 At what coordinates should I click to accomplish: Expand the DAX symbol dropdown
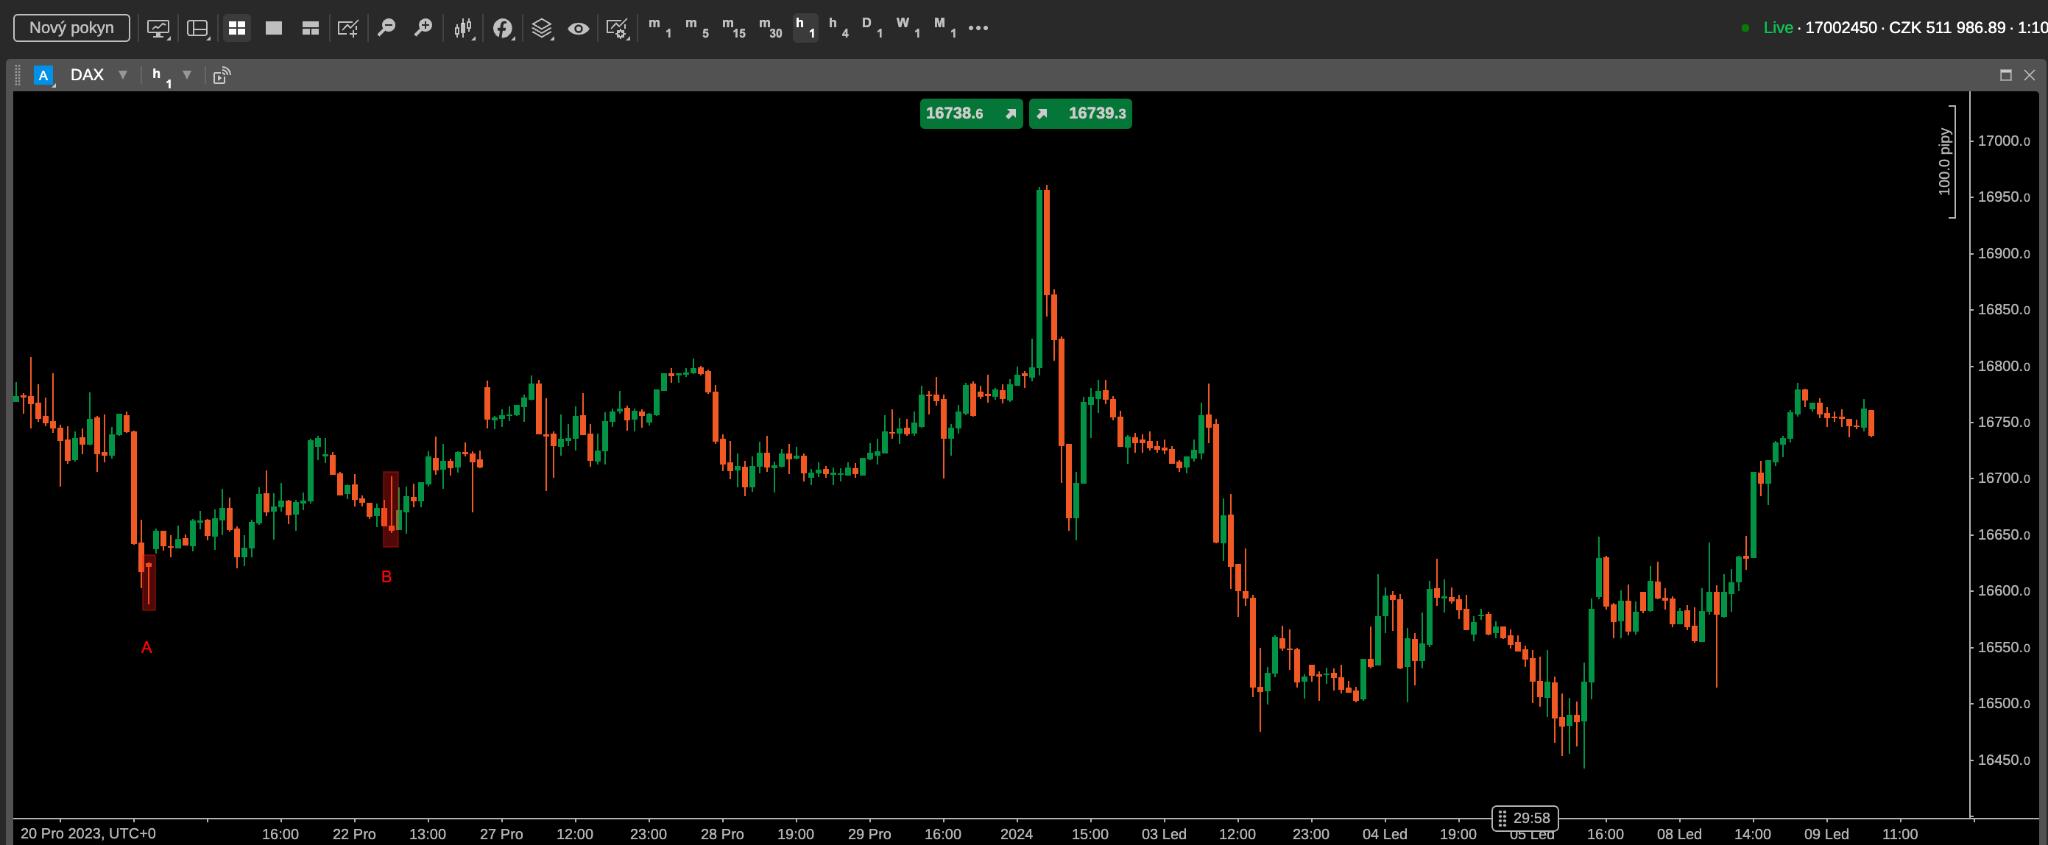(x=123, y=75)
